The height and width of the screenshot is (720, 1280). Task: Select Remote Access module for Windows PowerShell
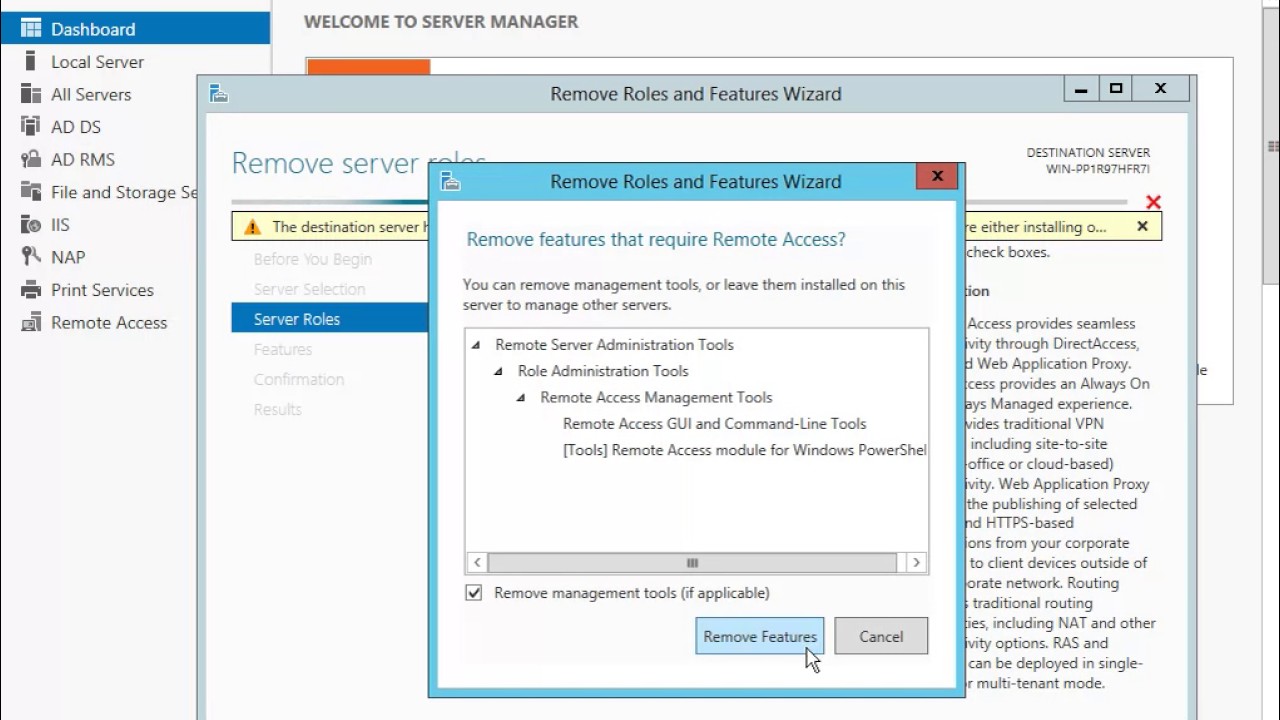(744, 450)
